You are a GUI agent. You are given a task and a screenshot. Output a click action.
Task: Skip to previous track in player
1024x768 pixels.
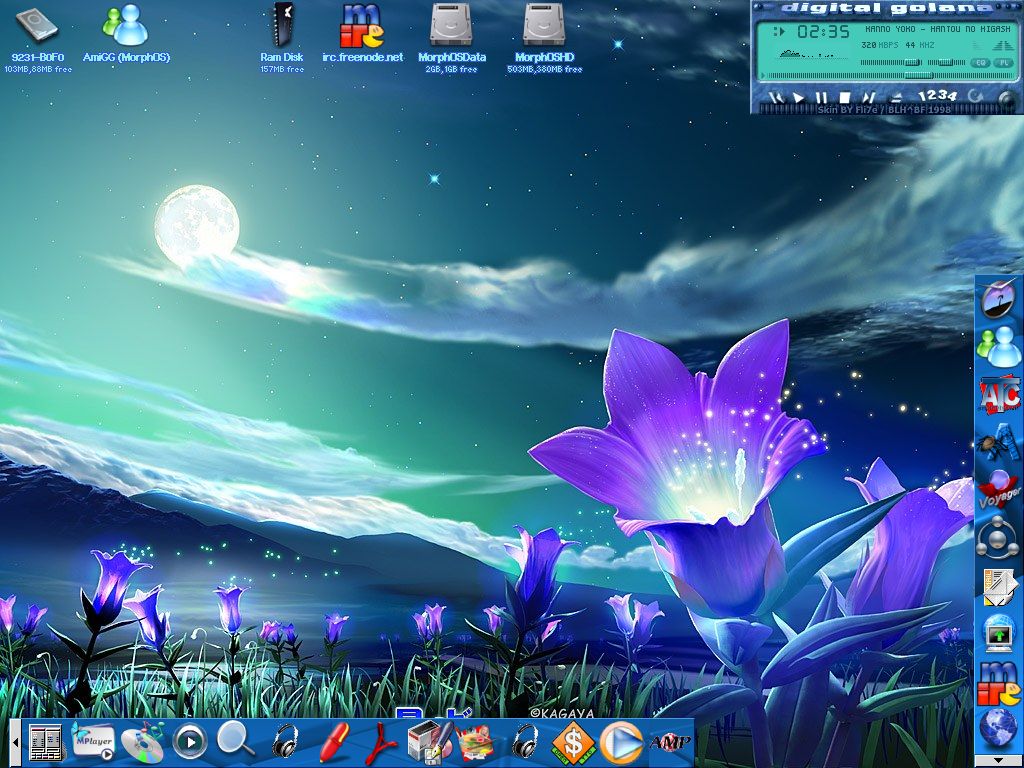click(x=776, y=98)
